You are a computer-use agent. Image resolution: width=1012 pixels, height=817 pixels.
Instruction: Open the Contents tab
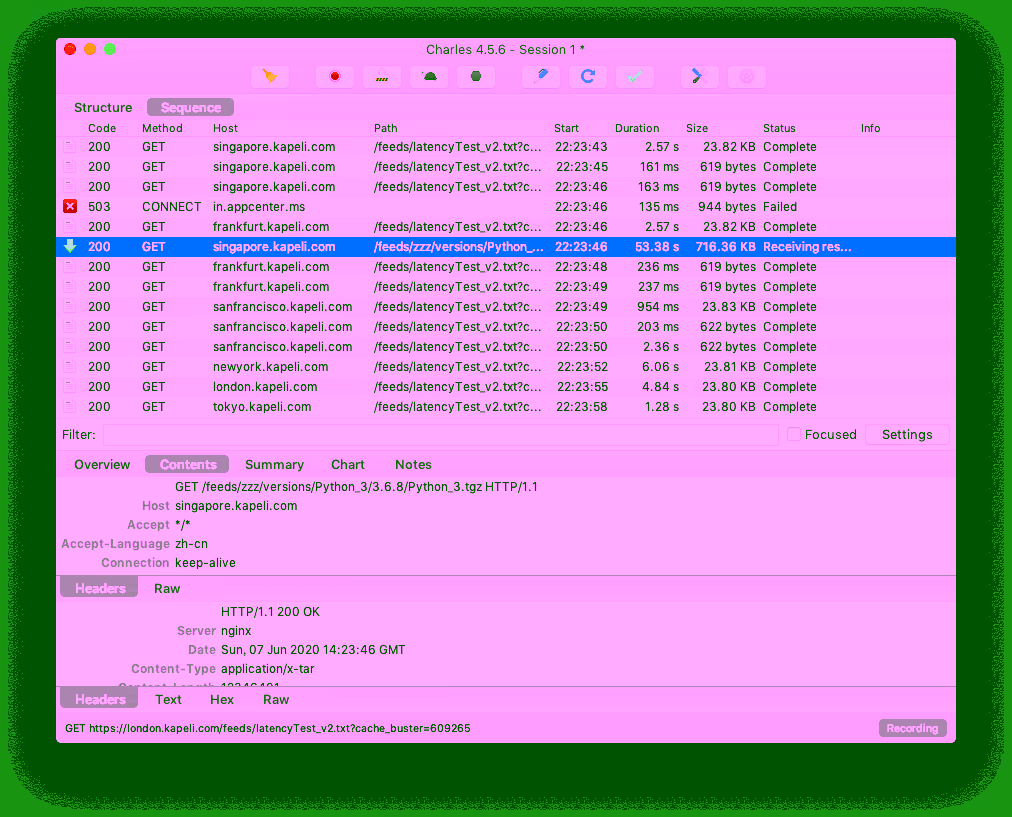click(x=187, y=465)
